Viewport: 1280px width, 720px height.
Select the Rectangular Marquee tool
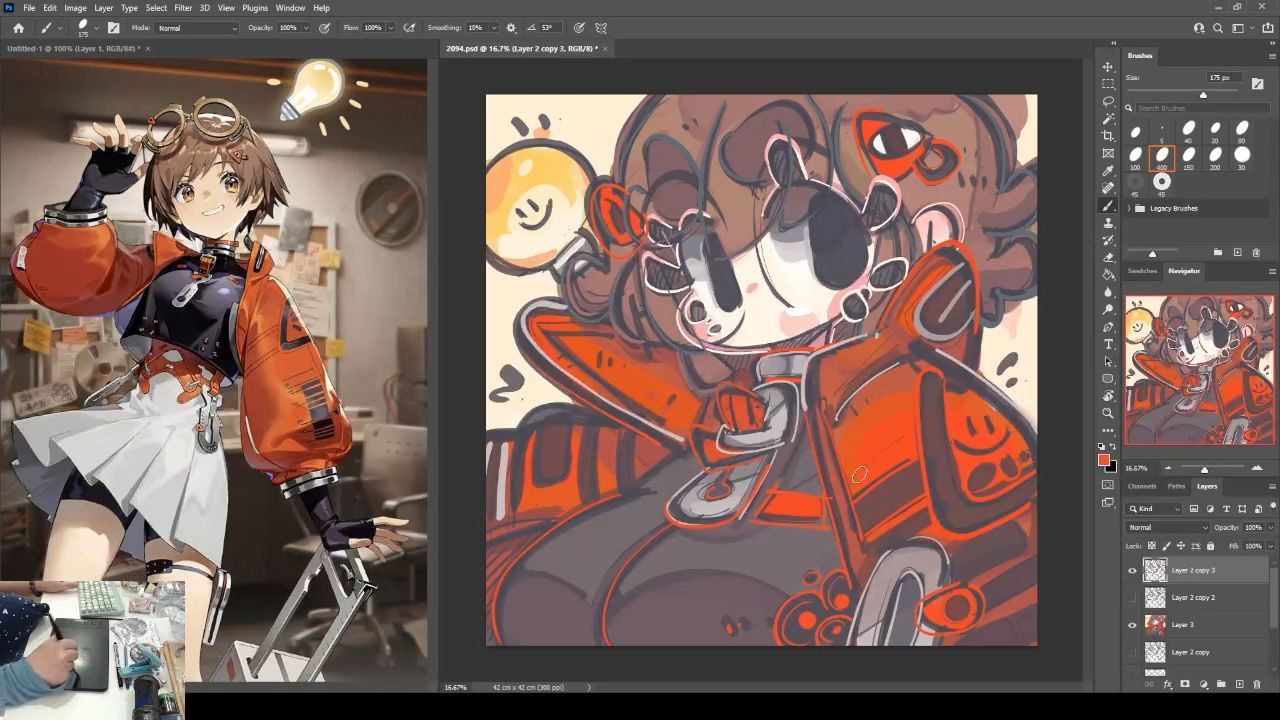click(x=1108, y=84)
